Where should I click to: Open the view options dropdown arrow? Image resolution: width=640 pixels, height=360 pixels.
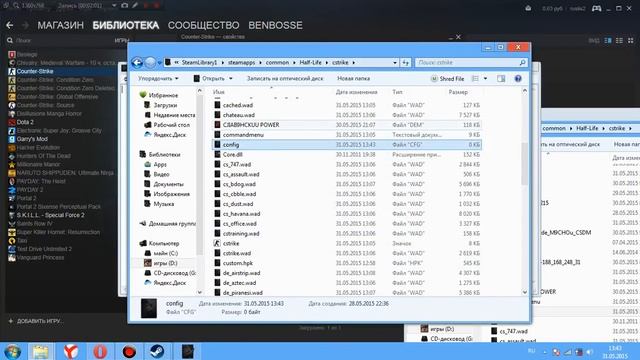click(x=485, y=78)
